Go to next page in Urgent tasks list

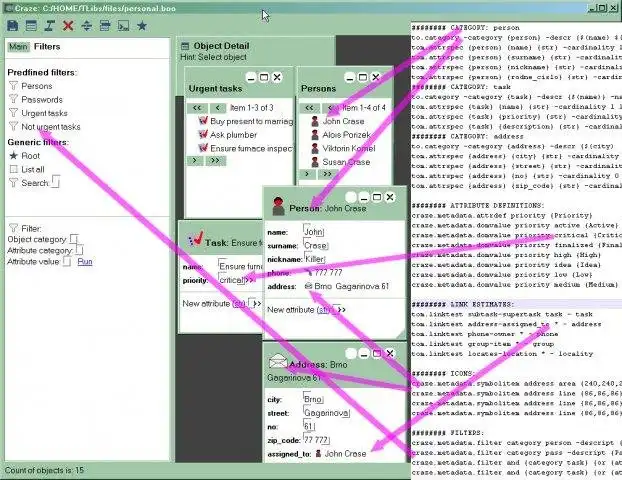[195, 161]
